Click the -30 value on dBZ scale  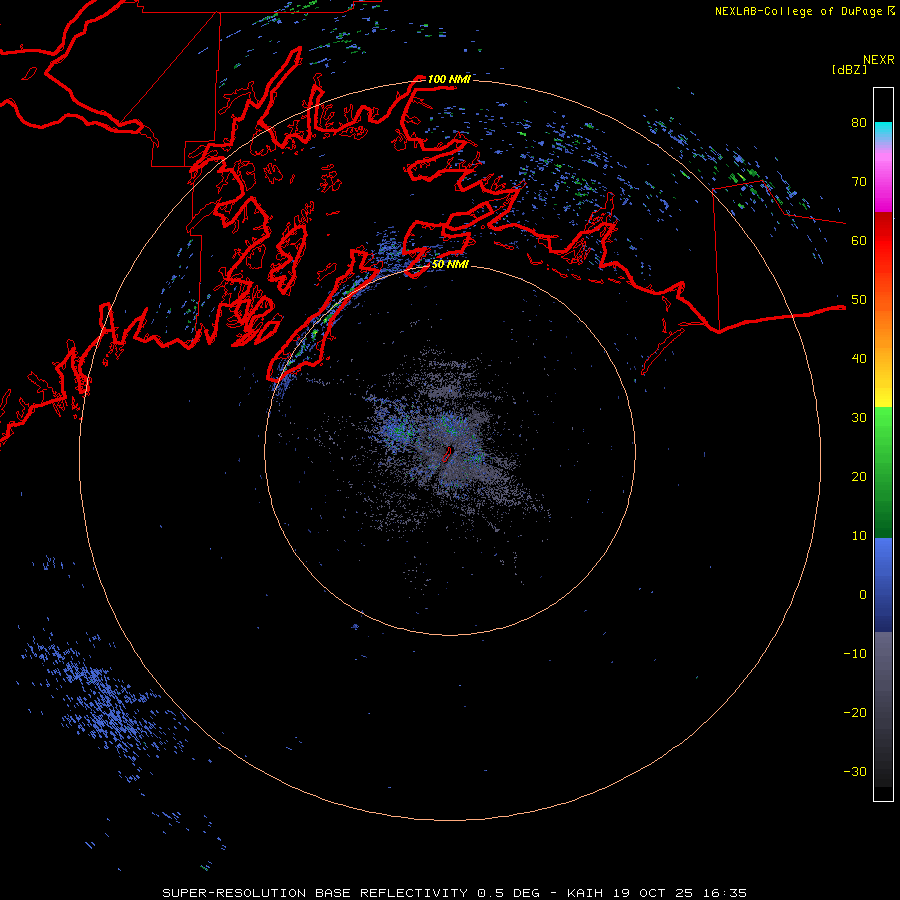[855, 771]
